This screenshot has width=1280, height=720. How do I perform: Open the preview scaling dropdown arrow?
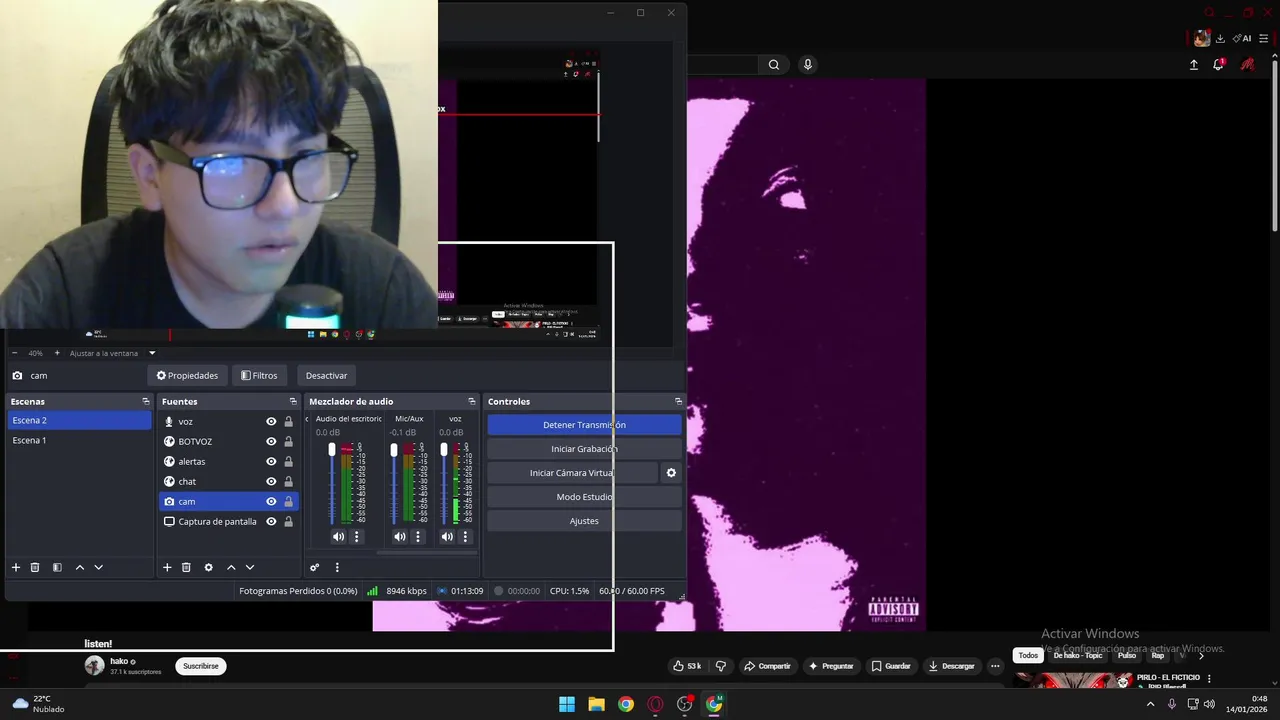point(152,353)
